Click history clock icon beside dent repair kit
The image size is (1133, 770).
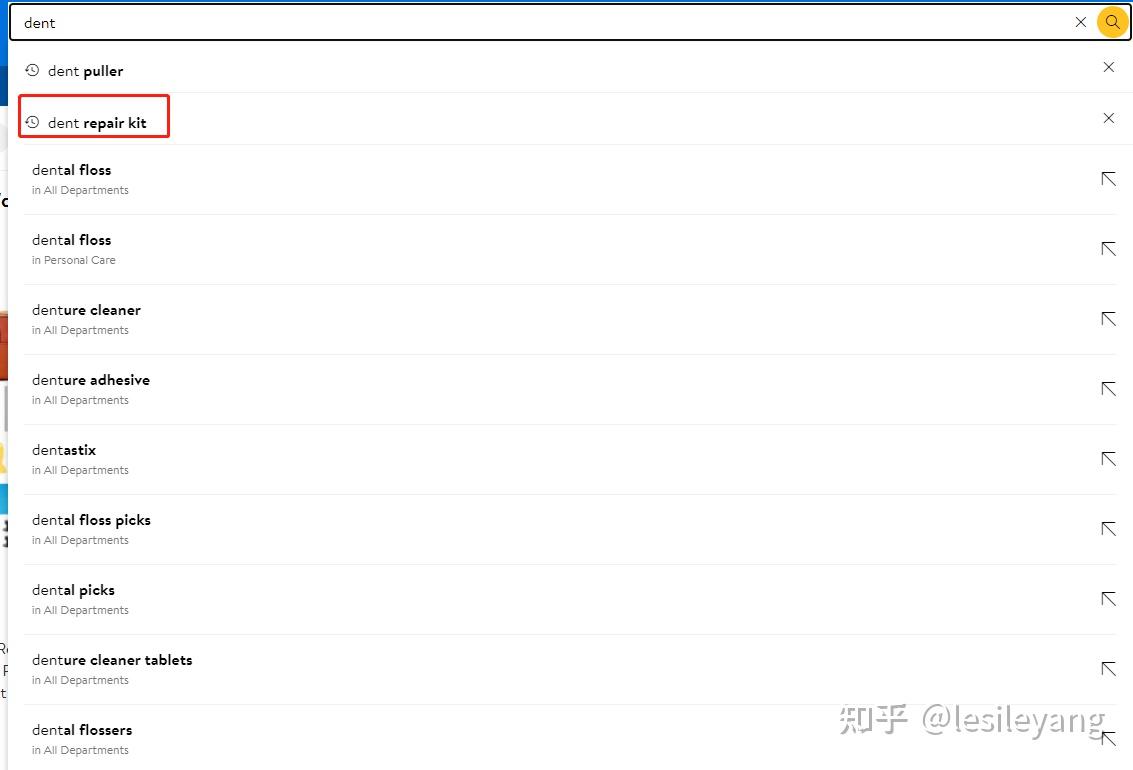32,122
